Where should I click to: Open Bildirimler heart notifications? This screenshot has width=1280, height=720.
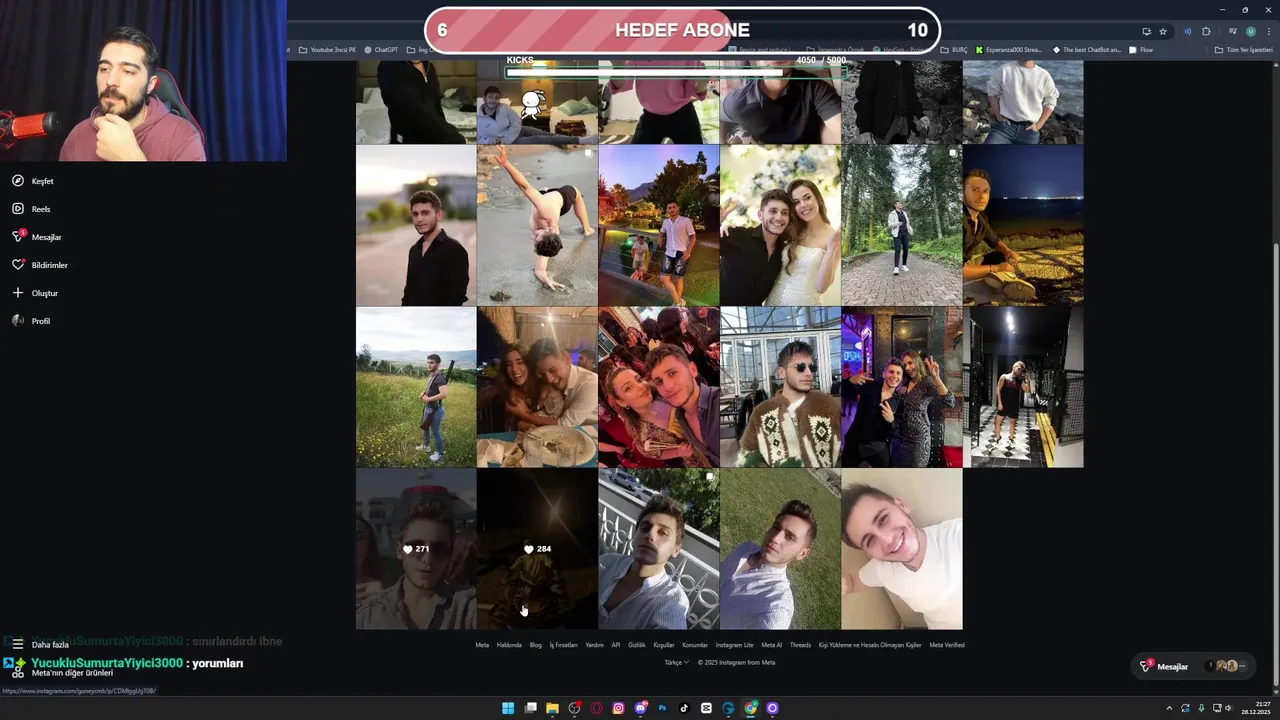[40, 265]
